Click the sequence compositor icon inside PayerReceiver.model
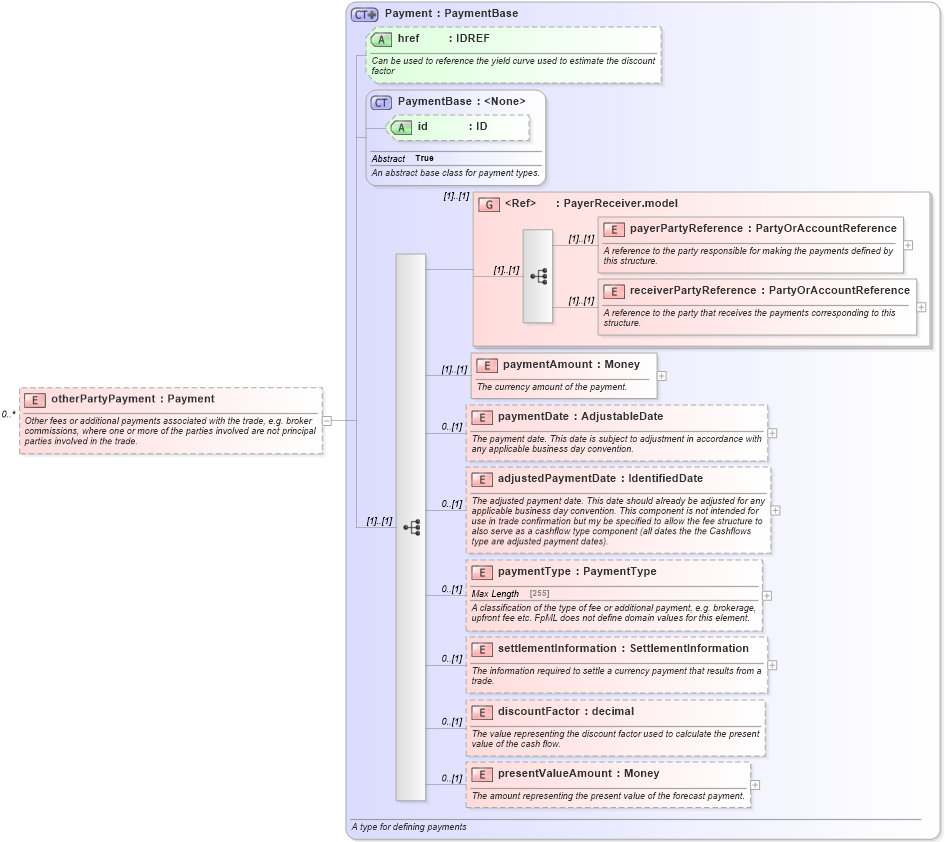Viewport: 945px width, 842px height. [538, 276]
